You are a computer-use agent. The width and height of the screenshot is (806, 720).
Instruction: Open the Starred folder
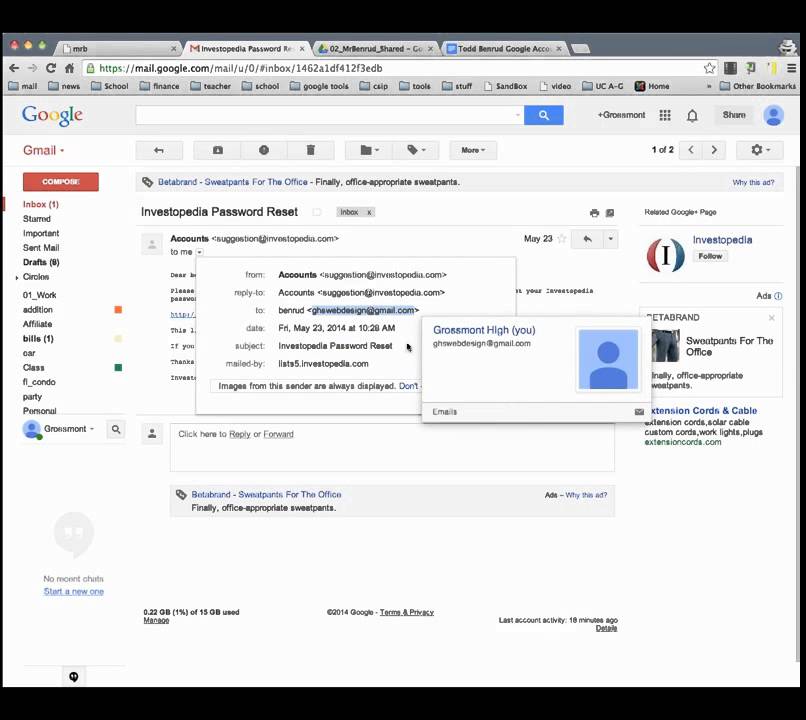click(36, 218)
